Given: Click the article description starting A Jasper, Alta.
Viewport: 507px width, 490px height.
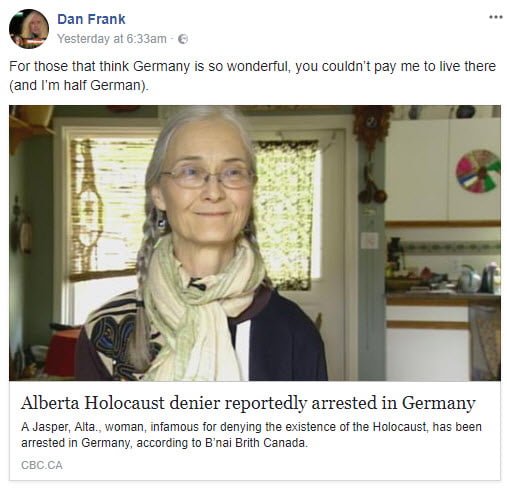Looking at the screenshot, I should (x=251, y=435).
